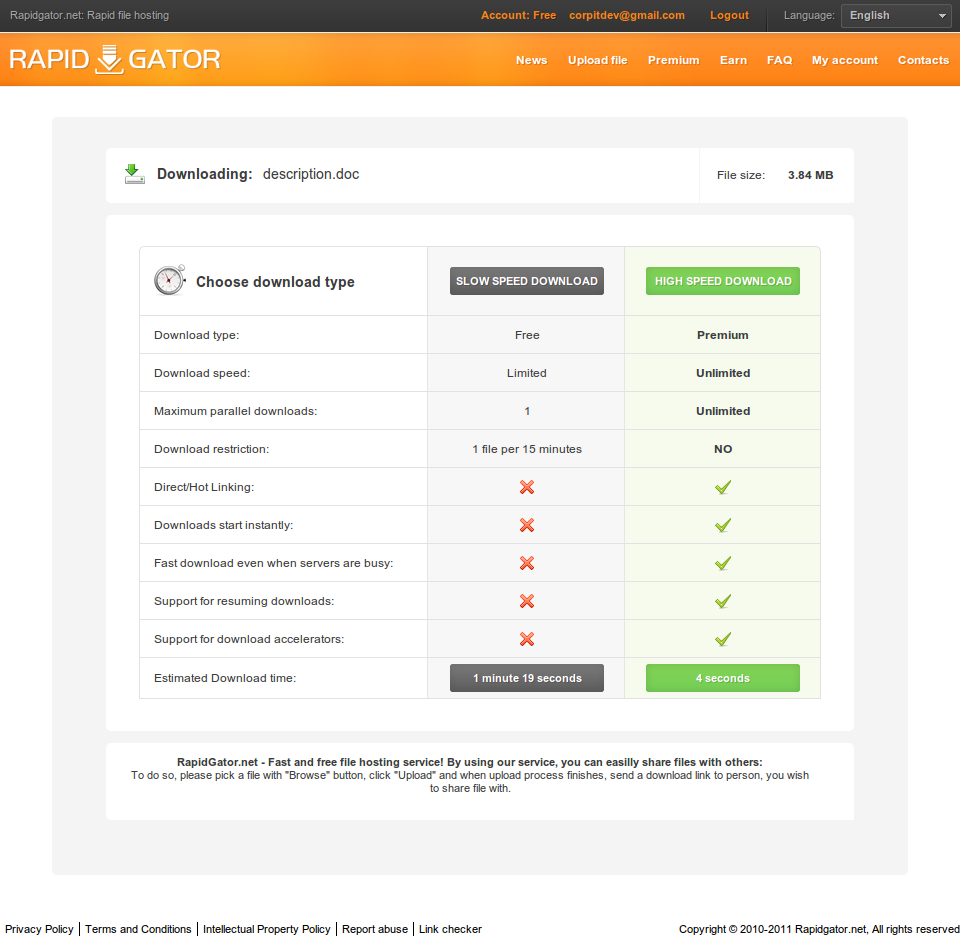
Task: Open the Earn menu item
Action: [733, 60]
